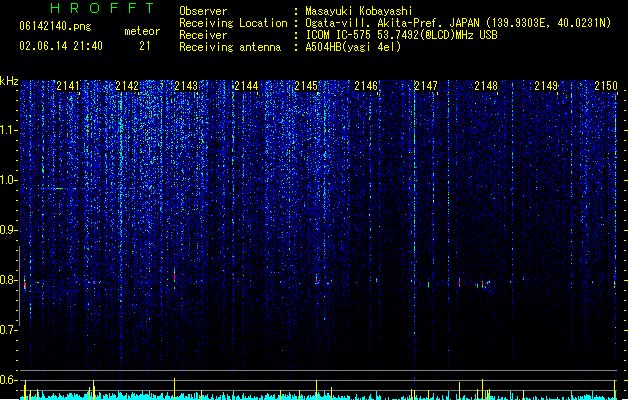Click the 2143 time marker
This screenshot has height=400, width=629.
[186, 85]
